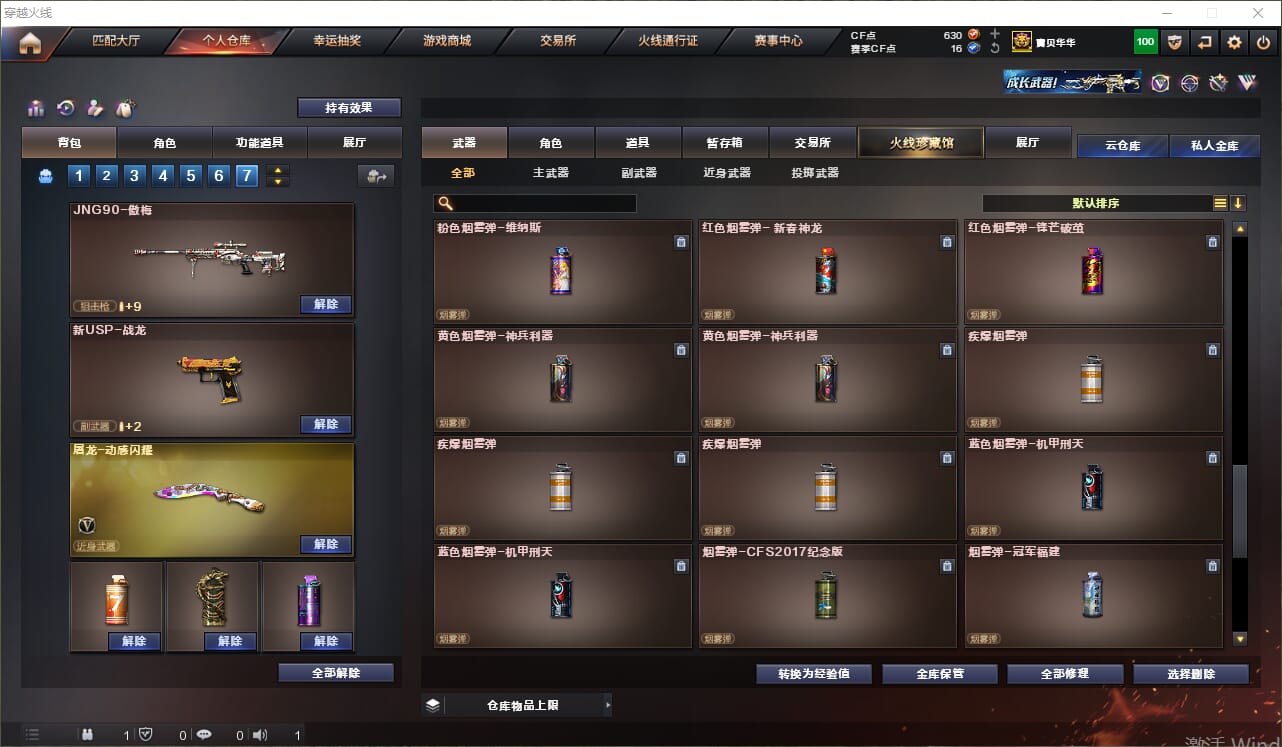Image resolution: width=1282 pixels, height=747 pixels.
Task: Click 选择删除 button
Action: 1191,674
